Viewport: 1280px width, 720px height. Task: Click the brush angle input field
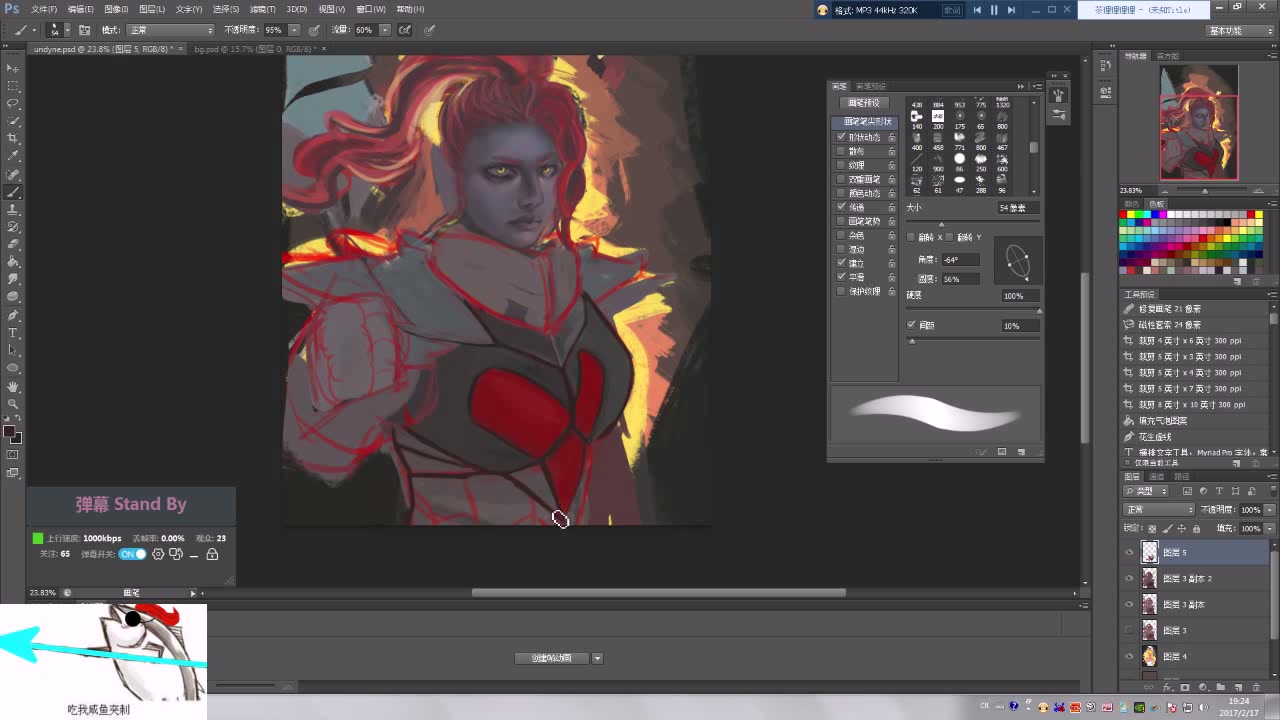click(x=959, y=260)
